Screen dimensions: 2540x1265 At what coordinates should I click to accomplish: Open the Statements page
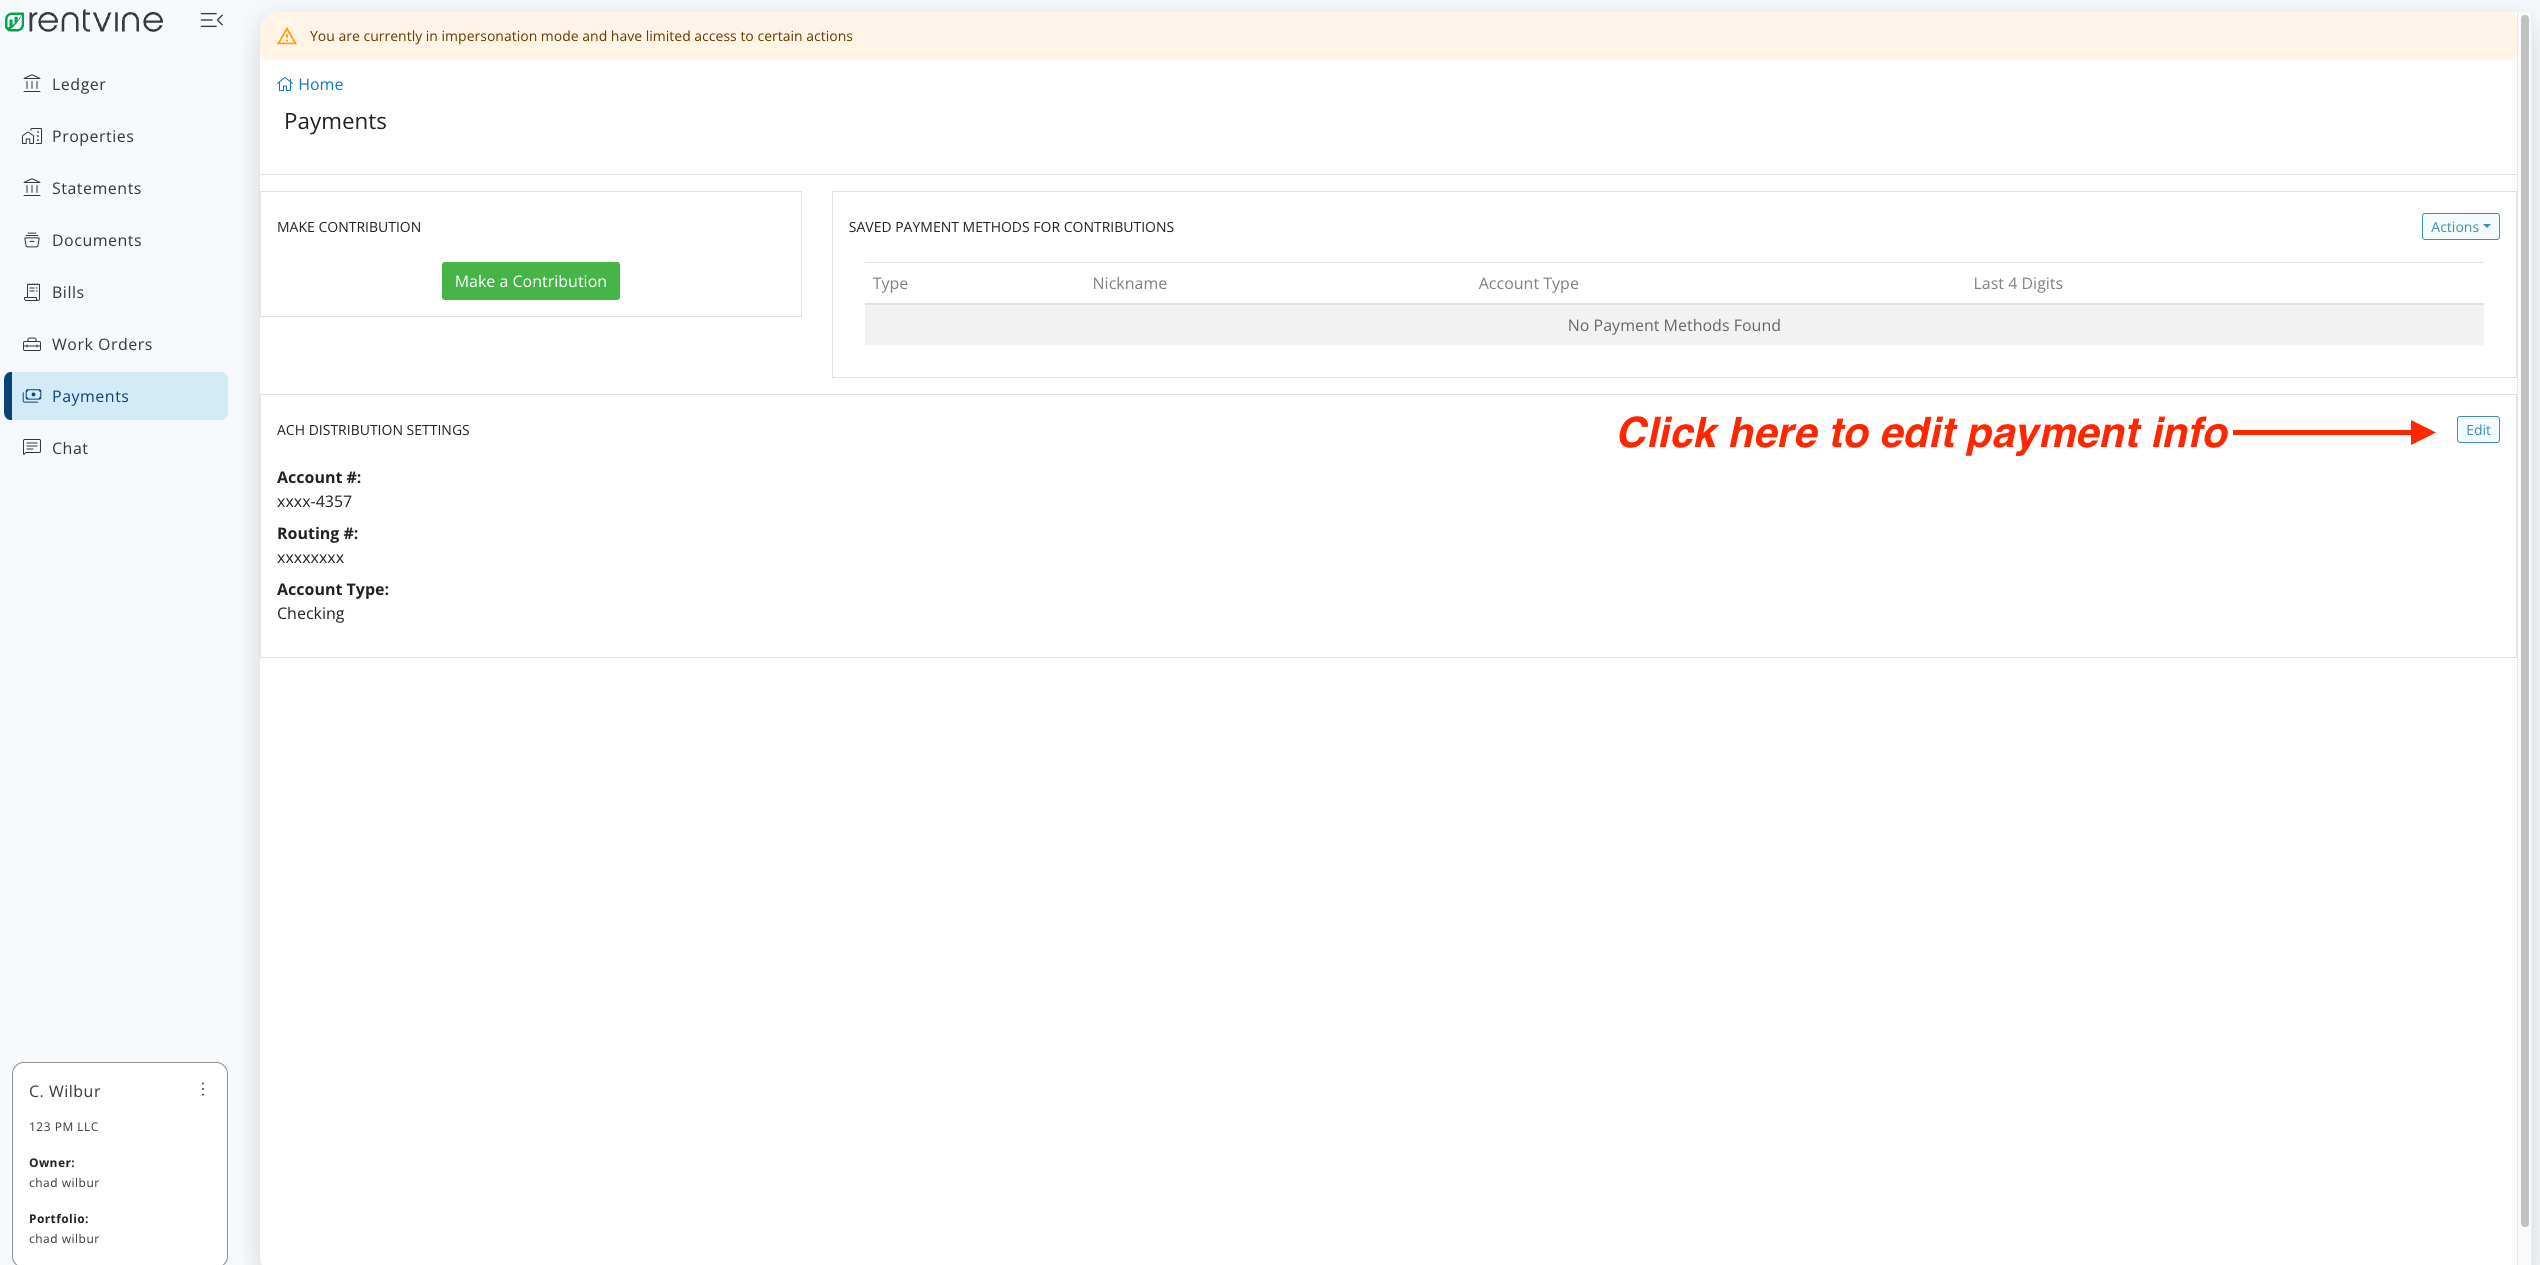116,188
